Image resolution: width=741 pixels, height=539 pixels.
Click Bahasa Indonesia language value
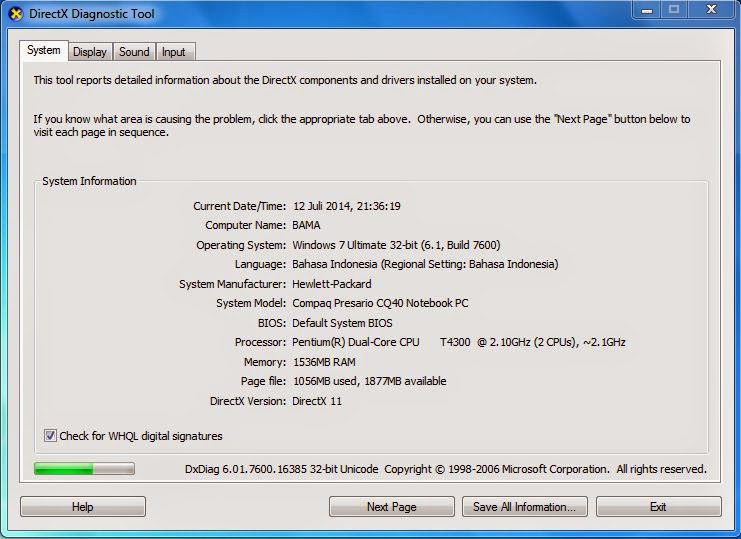[x=425, y=264]
